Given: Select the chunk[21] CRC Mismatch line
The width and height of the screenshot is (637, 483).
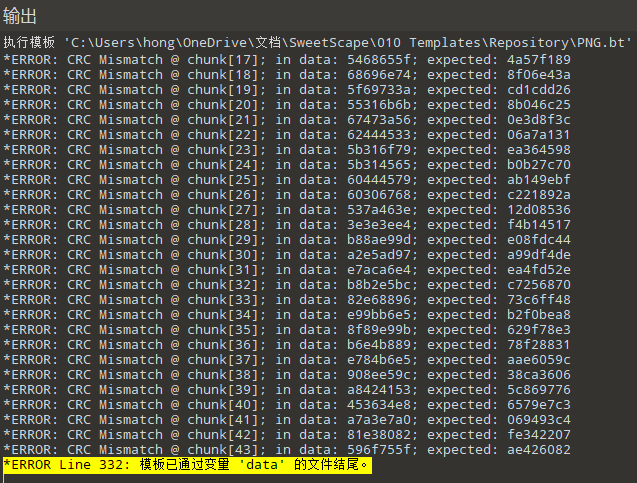Looking at the screenshot, I should pyautogui.click(x=287, y=120).
